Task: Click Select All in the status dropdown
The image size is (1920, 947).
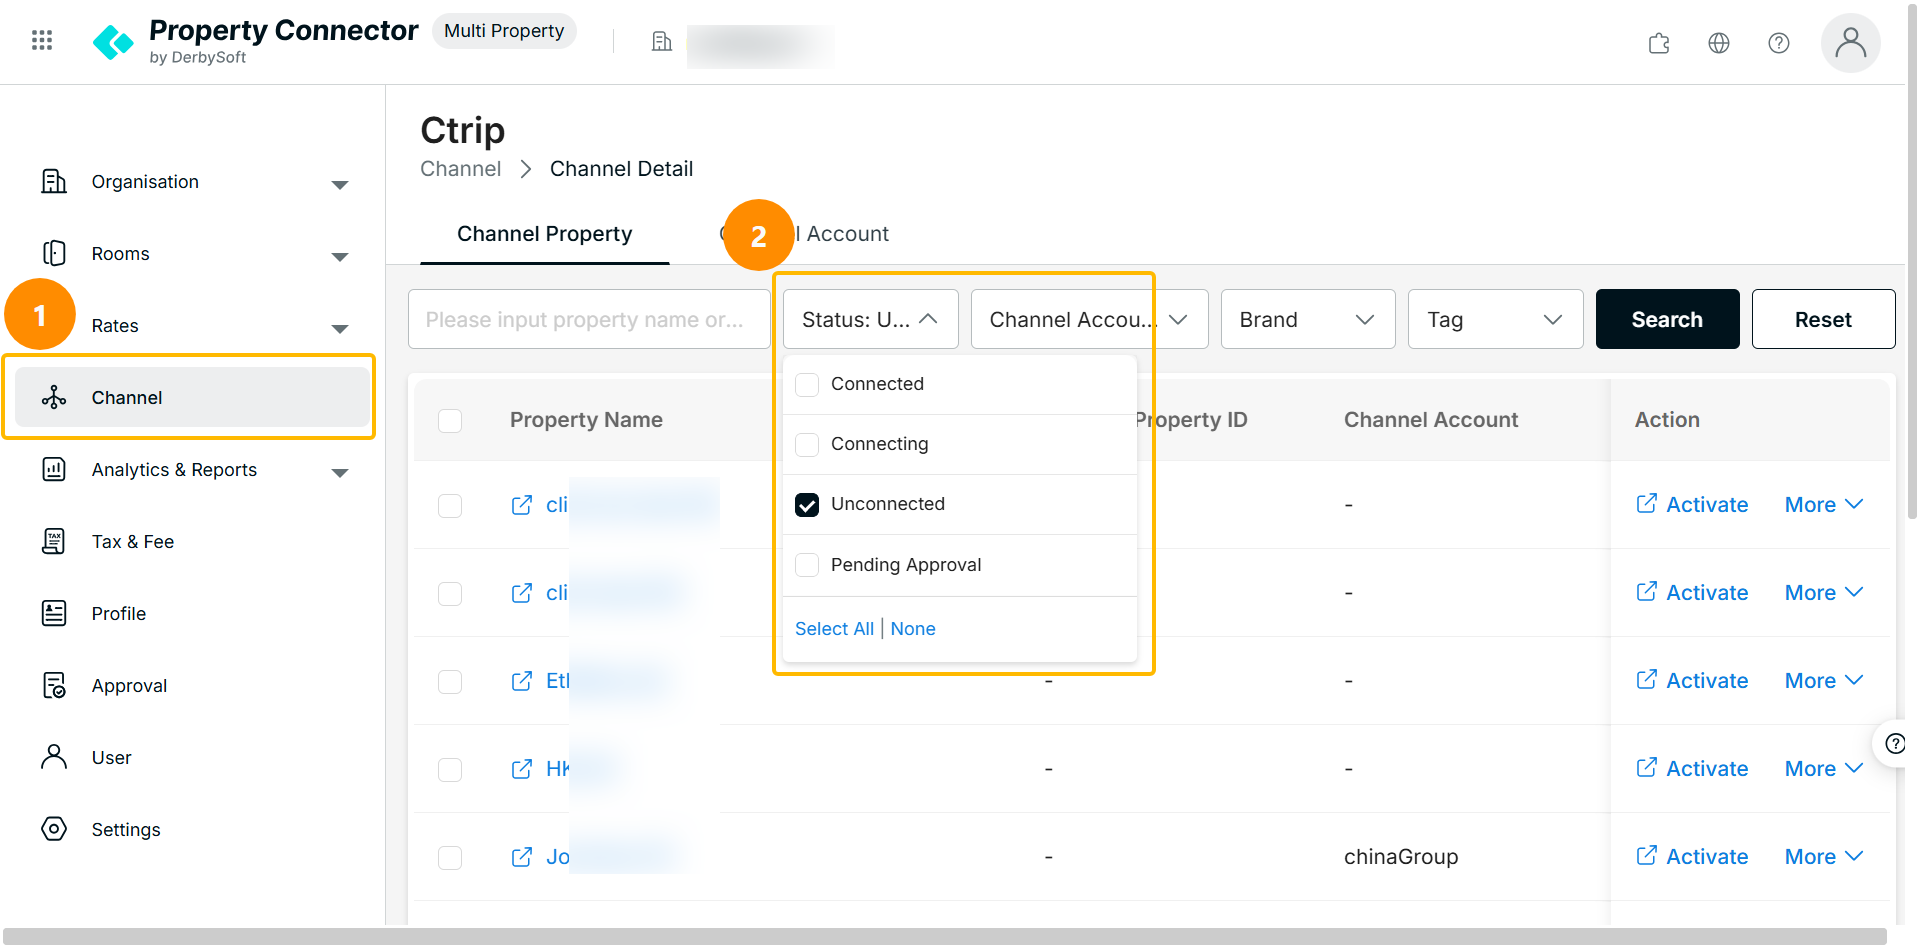Action: (834, 629)
